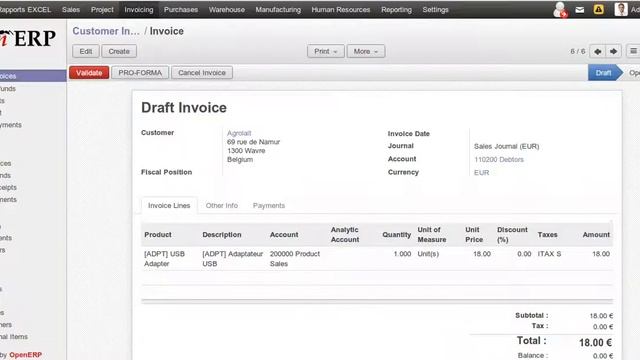Screen dimensions: 640x360
Task: Open the Reporting menu
Action: coord(396,9)
